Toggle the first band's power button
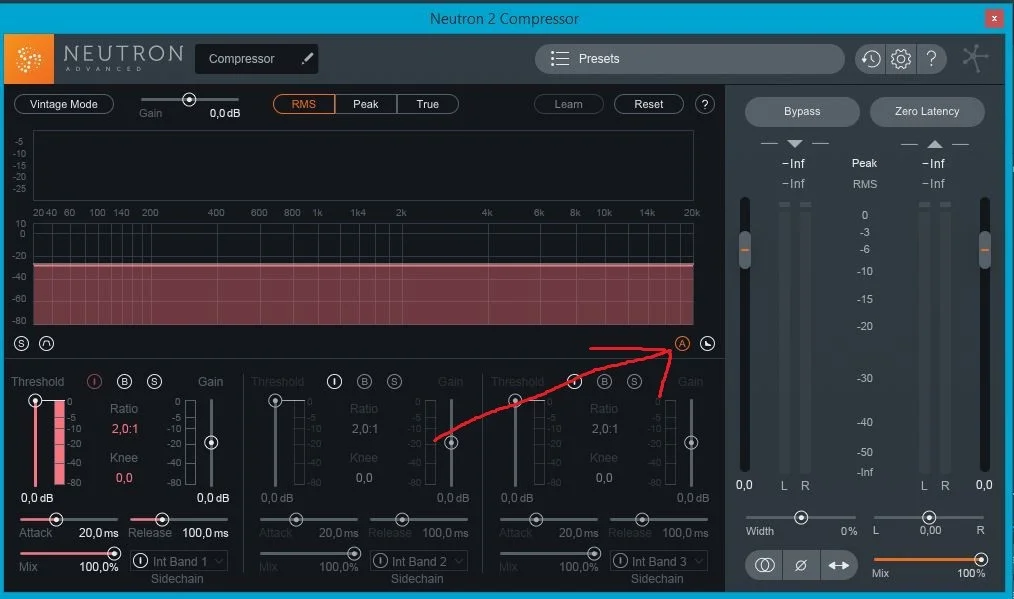 point(94,382)
